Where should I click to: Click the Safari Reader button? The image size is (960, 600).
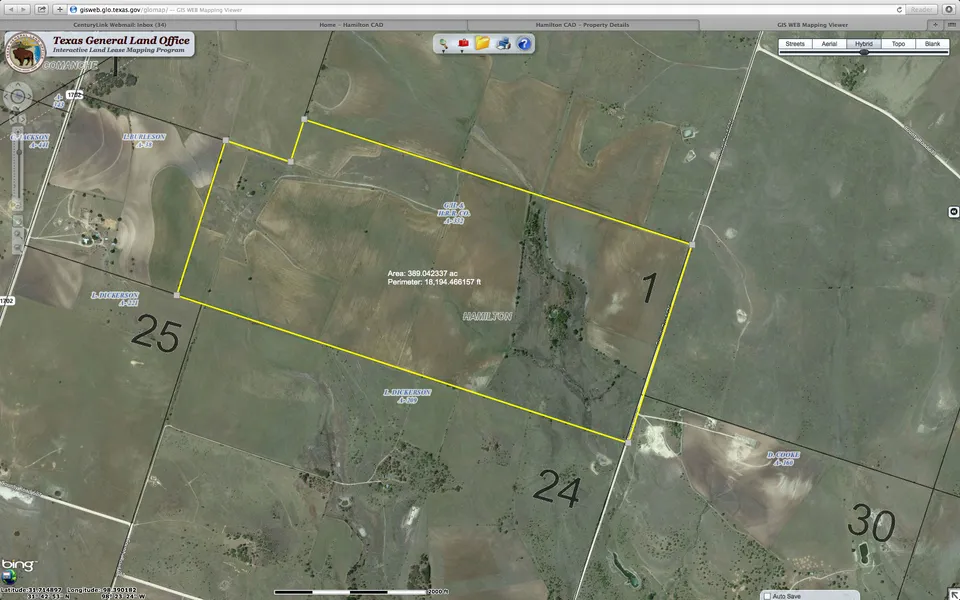pyautogui.click(x=921, y=9)
